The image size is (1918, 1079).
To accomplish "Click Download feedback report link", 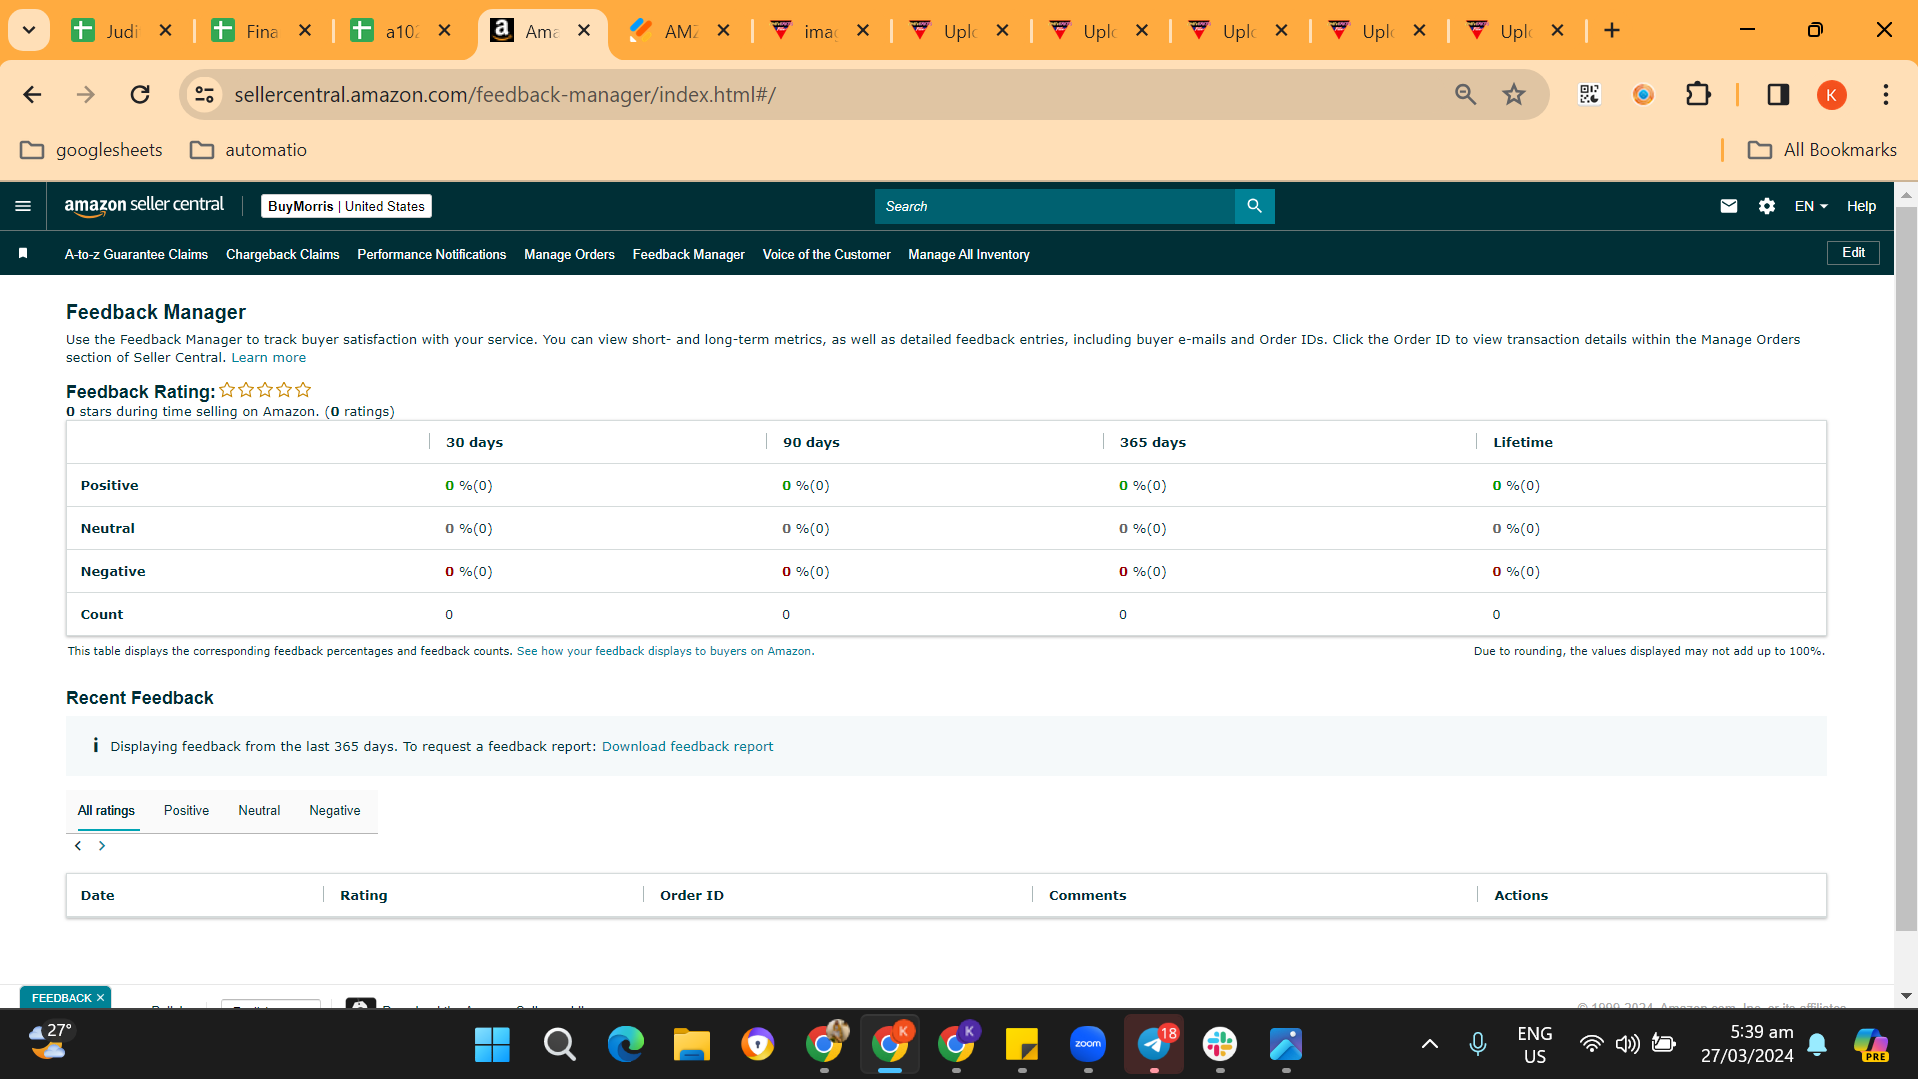I will point(687,747).
